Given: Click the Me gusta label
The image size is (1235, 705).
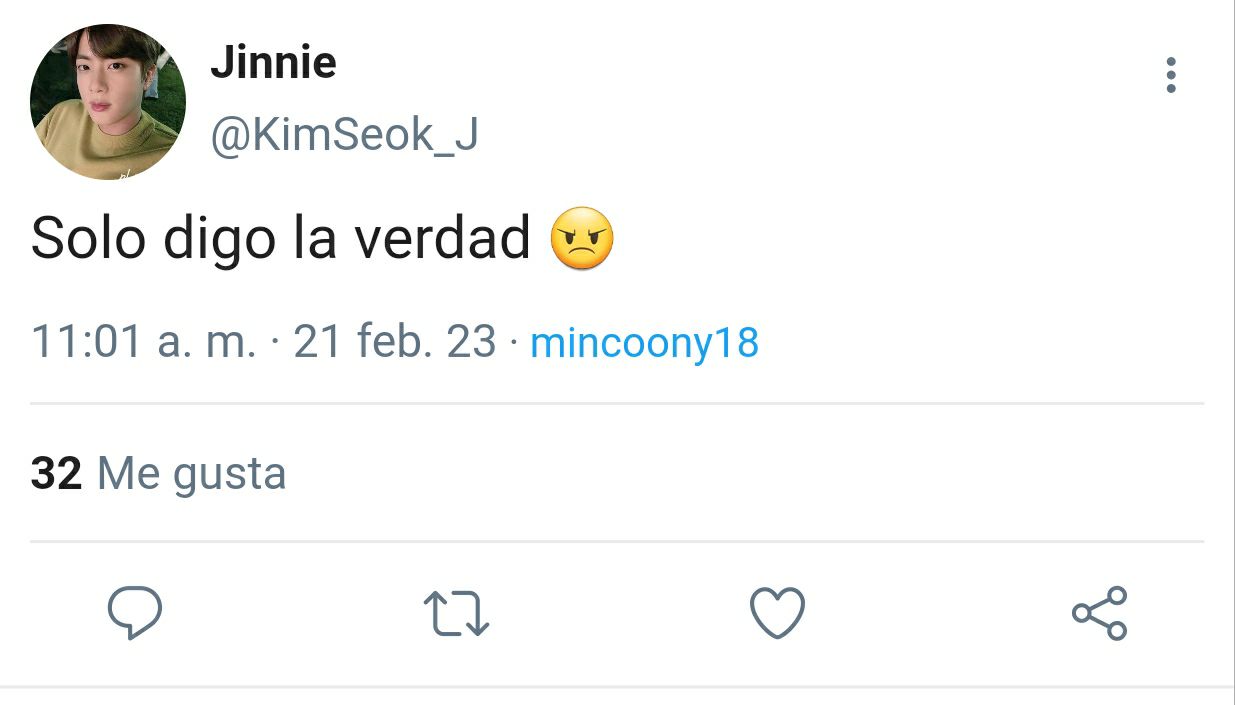Looking at the screenshot, I should (192, 474).
